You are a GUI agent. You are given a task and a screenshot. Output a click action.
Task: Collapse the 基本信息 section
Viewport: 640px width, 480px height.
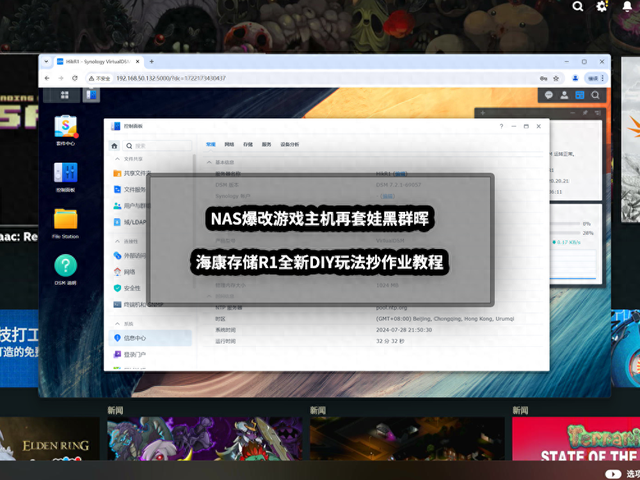tap(209, 162)
